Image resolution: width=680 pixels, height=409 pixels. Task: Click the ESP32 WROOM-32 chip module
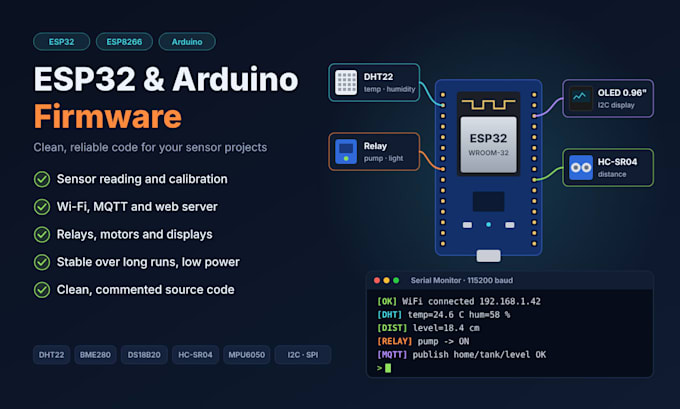(x=488, y=144)
